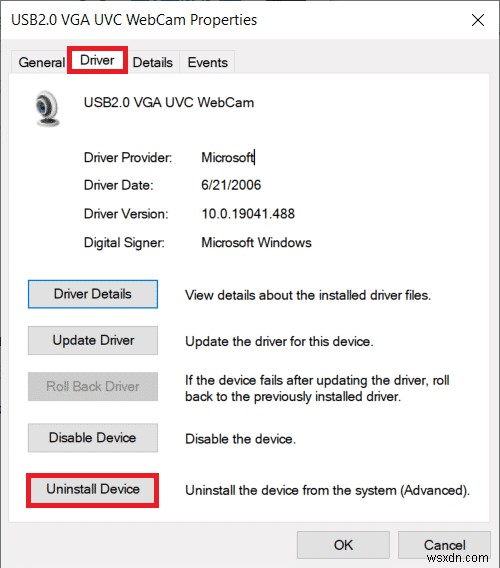
Task: Select the Driver tab
Action: click(x=97, y=60)
